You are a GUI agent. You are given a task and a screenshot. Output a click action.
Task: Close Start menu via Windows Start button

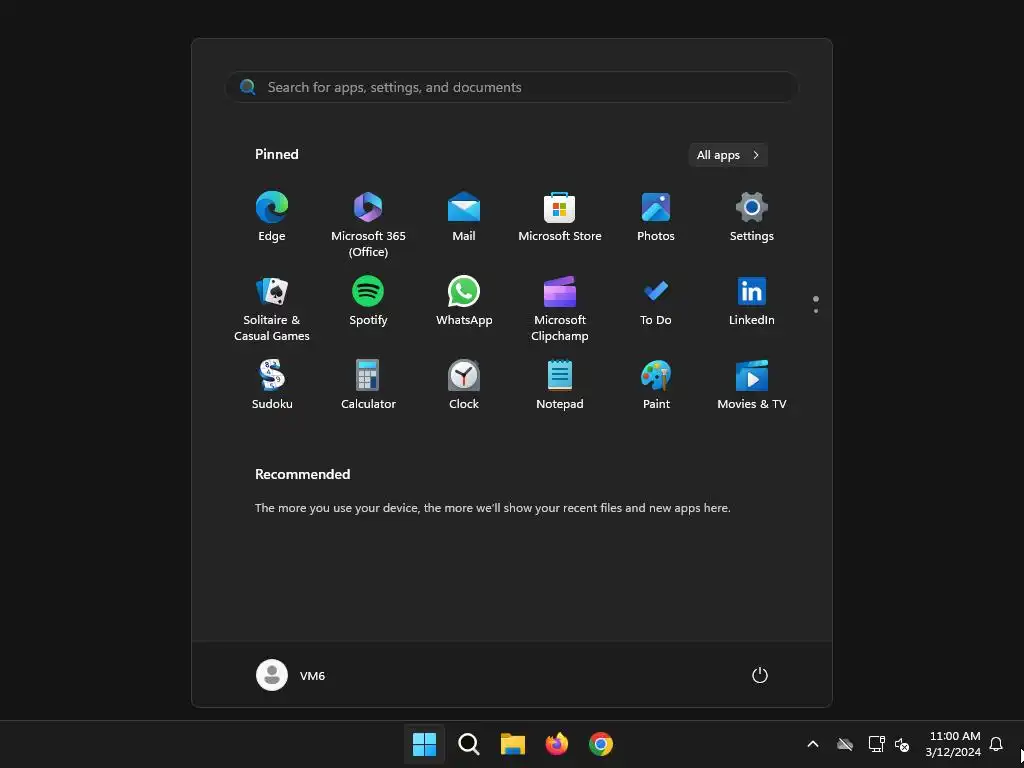click(424, 744)
